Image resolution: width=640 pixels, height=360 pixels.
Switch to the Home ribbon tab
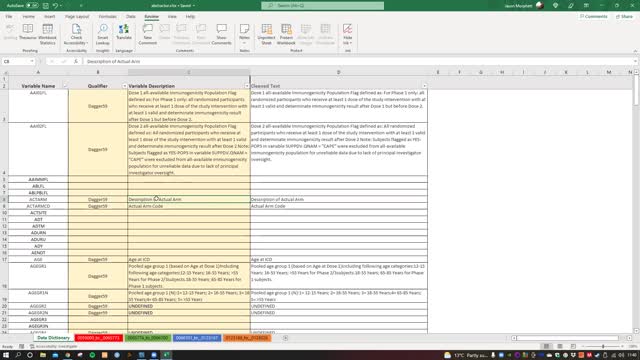tap(29, 17)
